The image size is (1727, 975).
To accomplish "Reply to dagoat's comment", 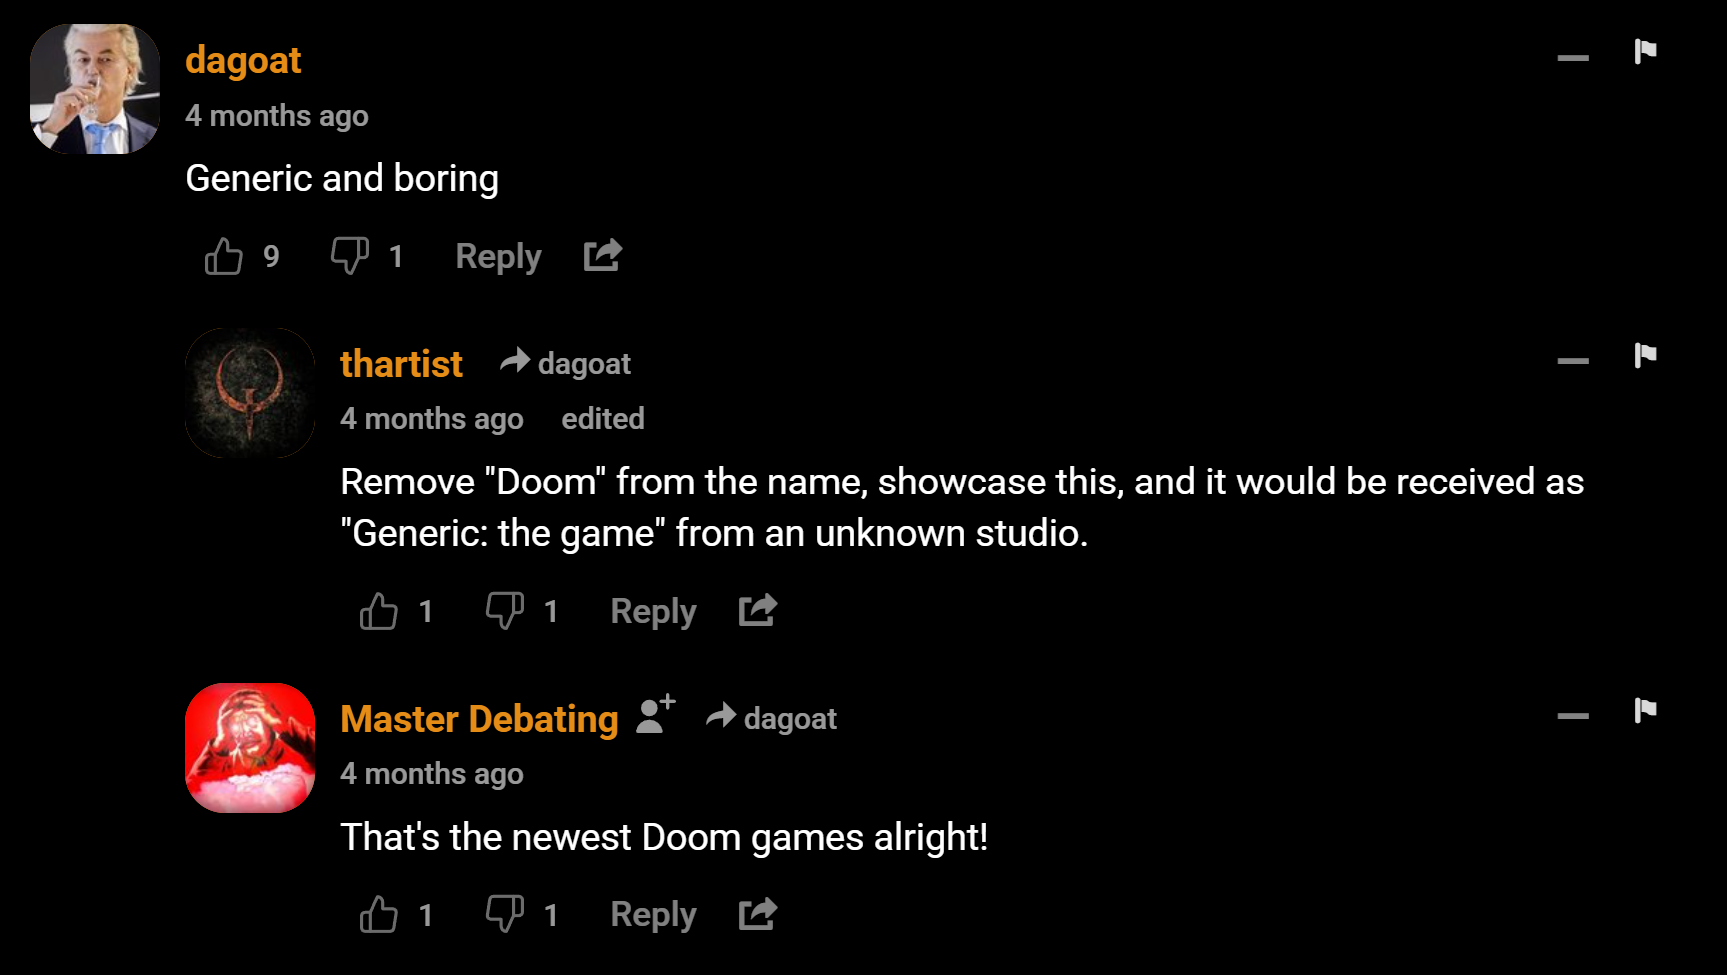I will tap(498, 257).
